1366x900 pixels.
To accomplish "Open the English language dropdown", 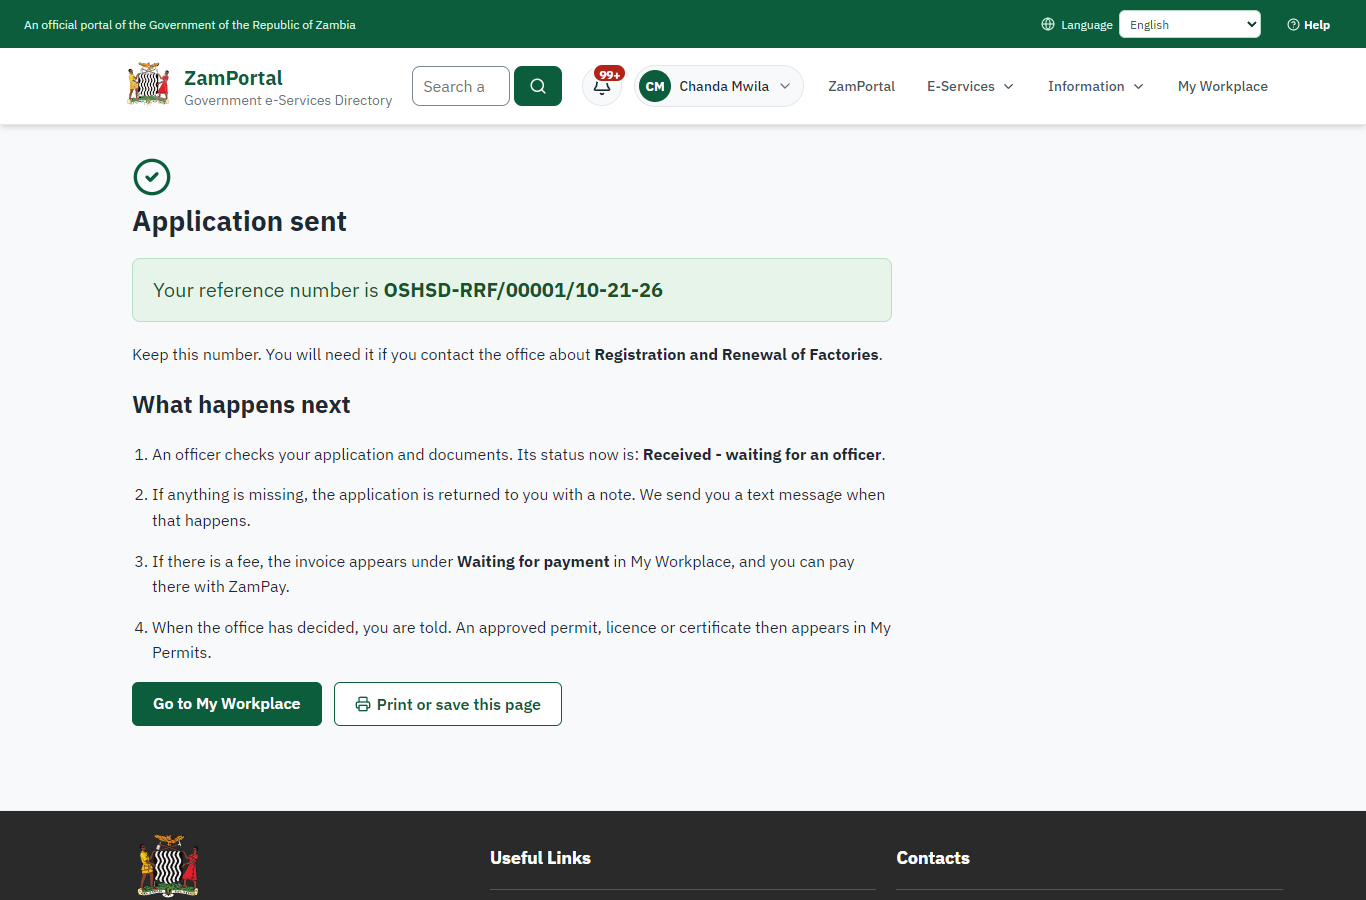I will click(1190, 24).
